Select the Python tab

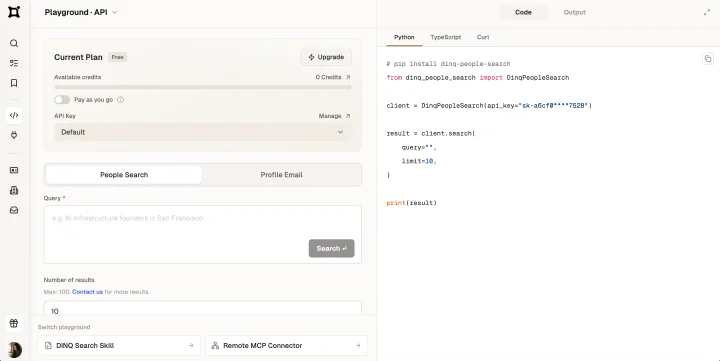pos(404,37)
